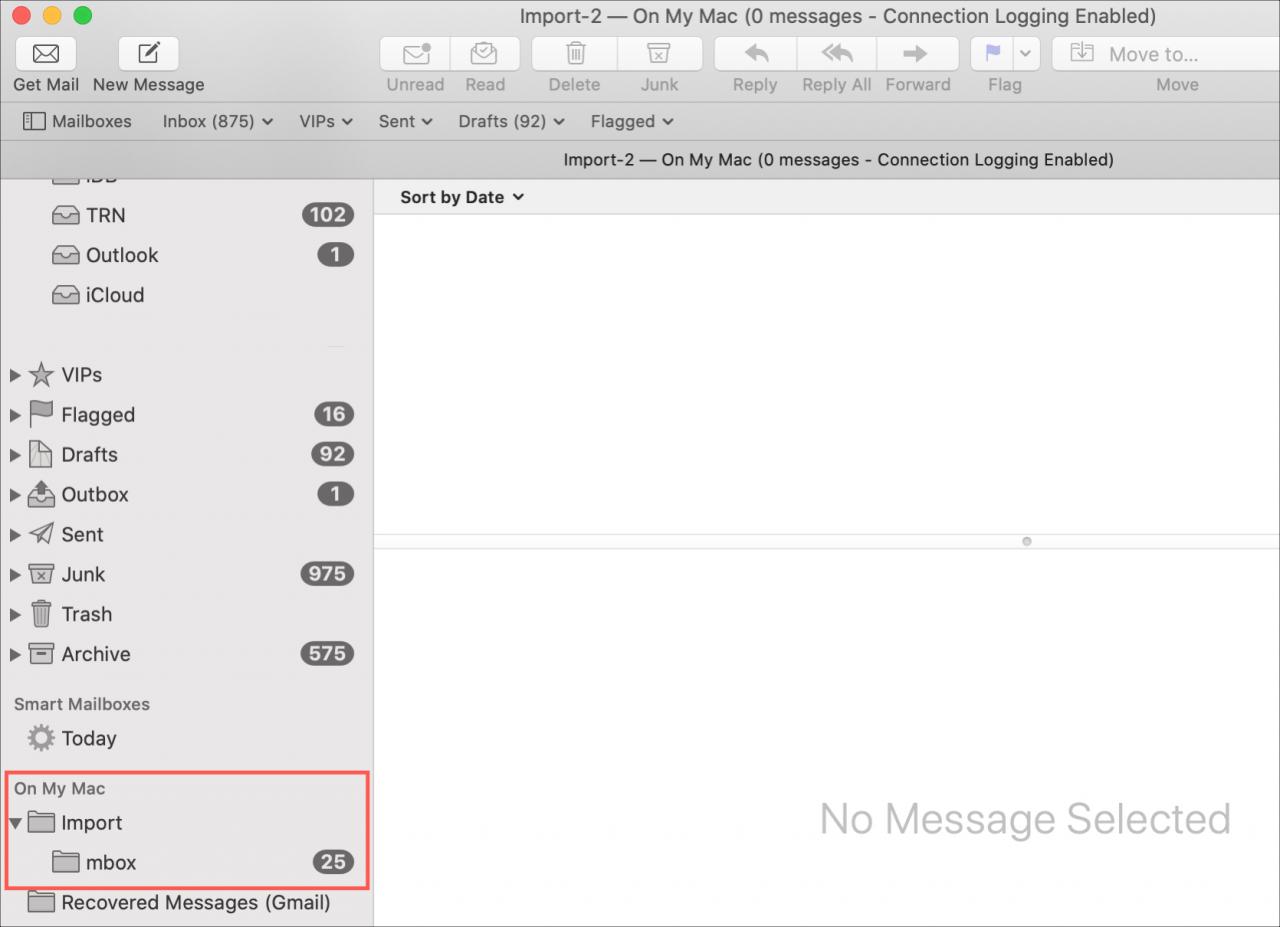Flag message with the flag icon
This screenshot has height=927, width=1280.
992,53
